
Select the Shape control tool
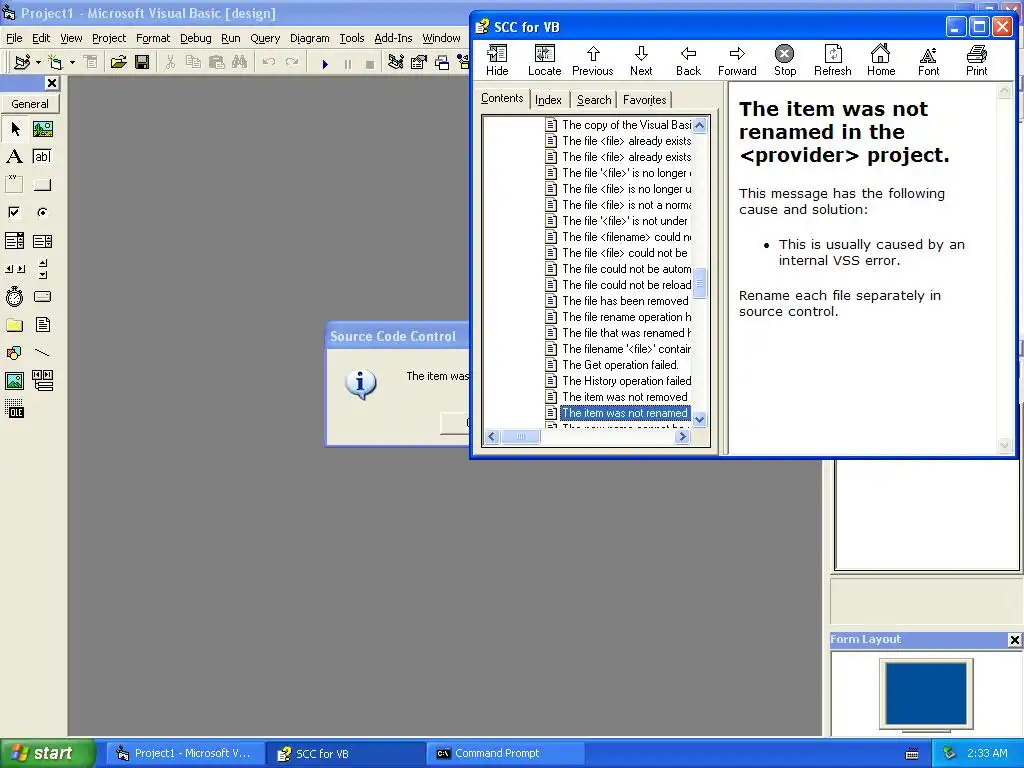click(x=14, y=353)
